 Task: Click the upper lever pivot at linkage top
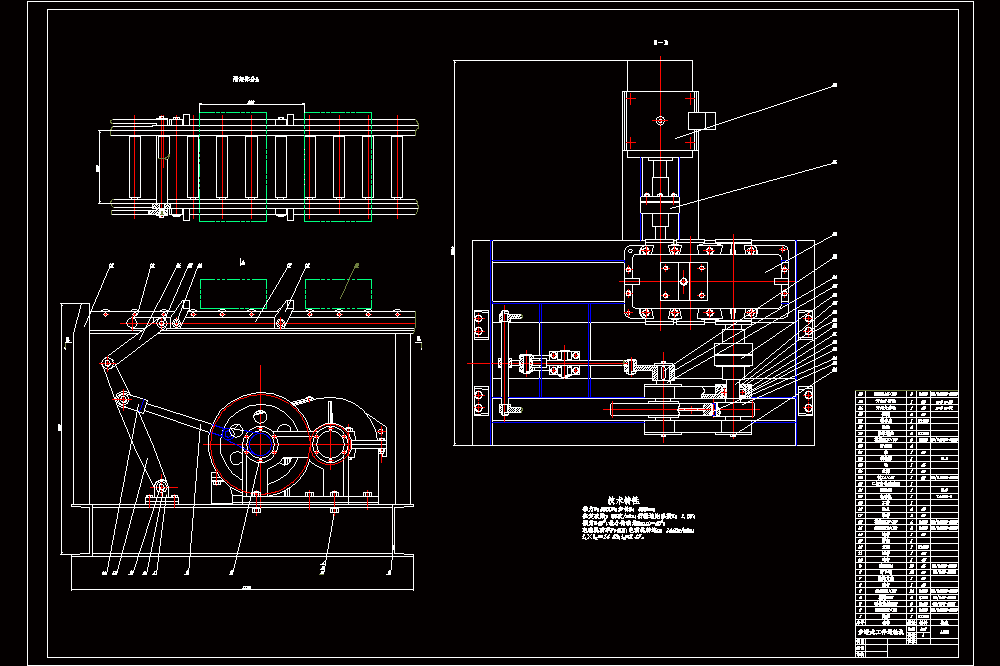(107, 363)
